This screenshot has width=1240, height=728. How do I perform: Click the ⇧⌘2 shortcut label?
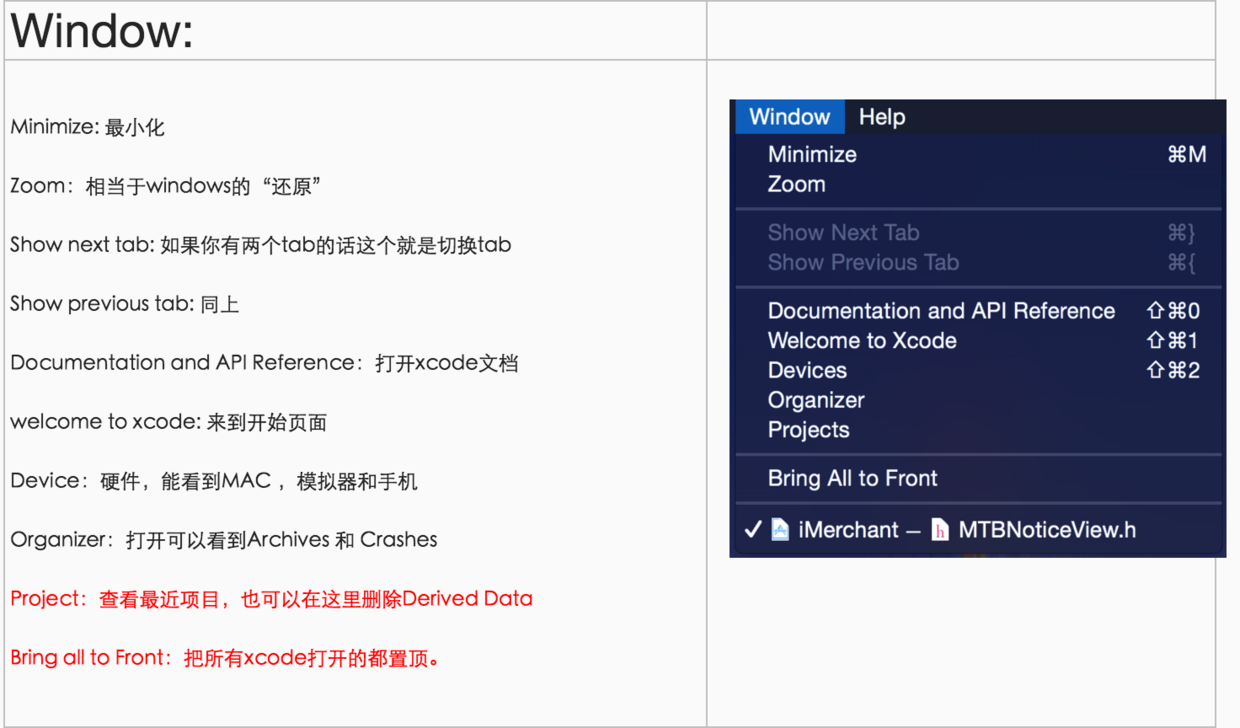1173,370
